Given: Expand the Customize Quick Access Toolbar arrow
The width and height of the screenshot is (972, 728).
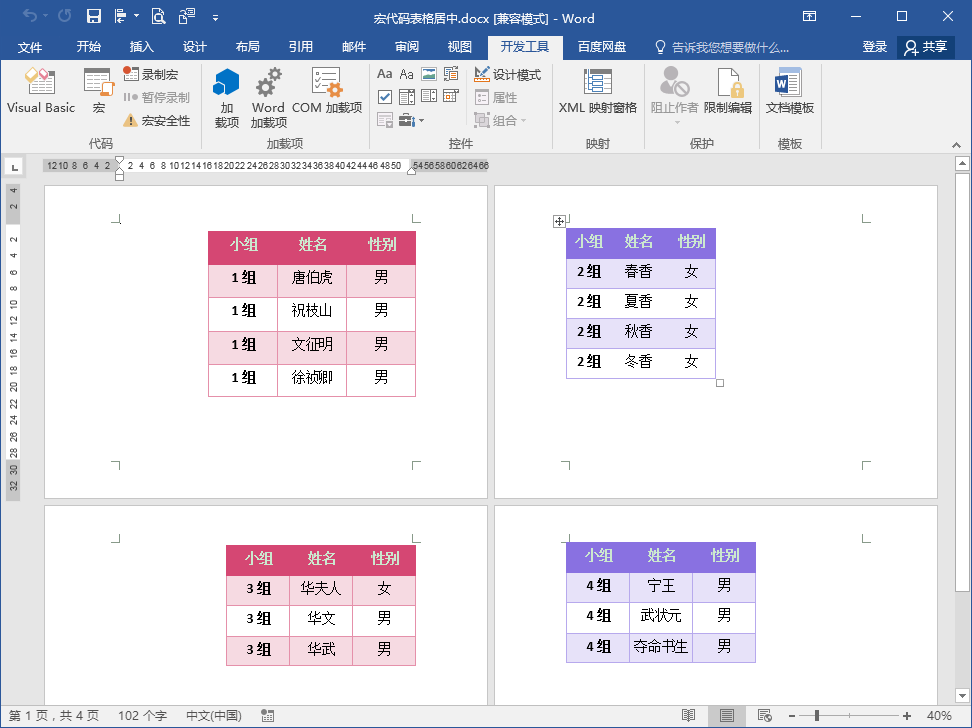Looking at the screenshot, I should pyautogui.click(x=215, y=18).
